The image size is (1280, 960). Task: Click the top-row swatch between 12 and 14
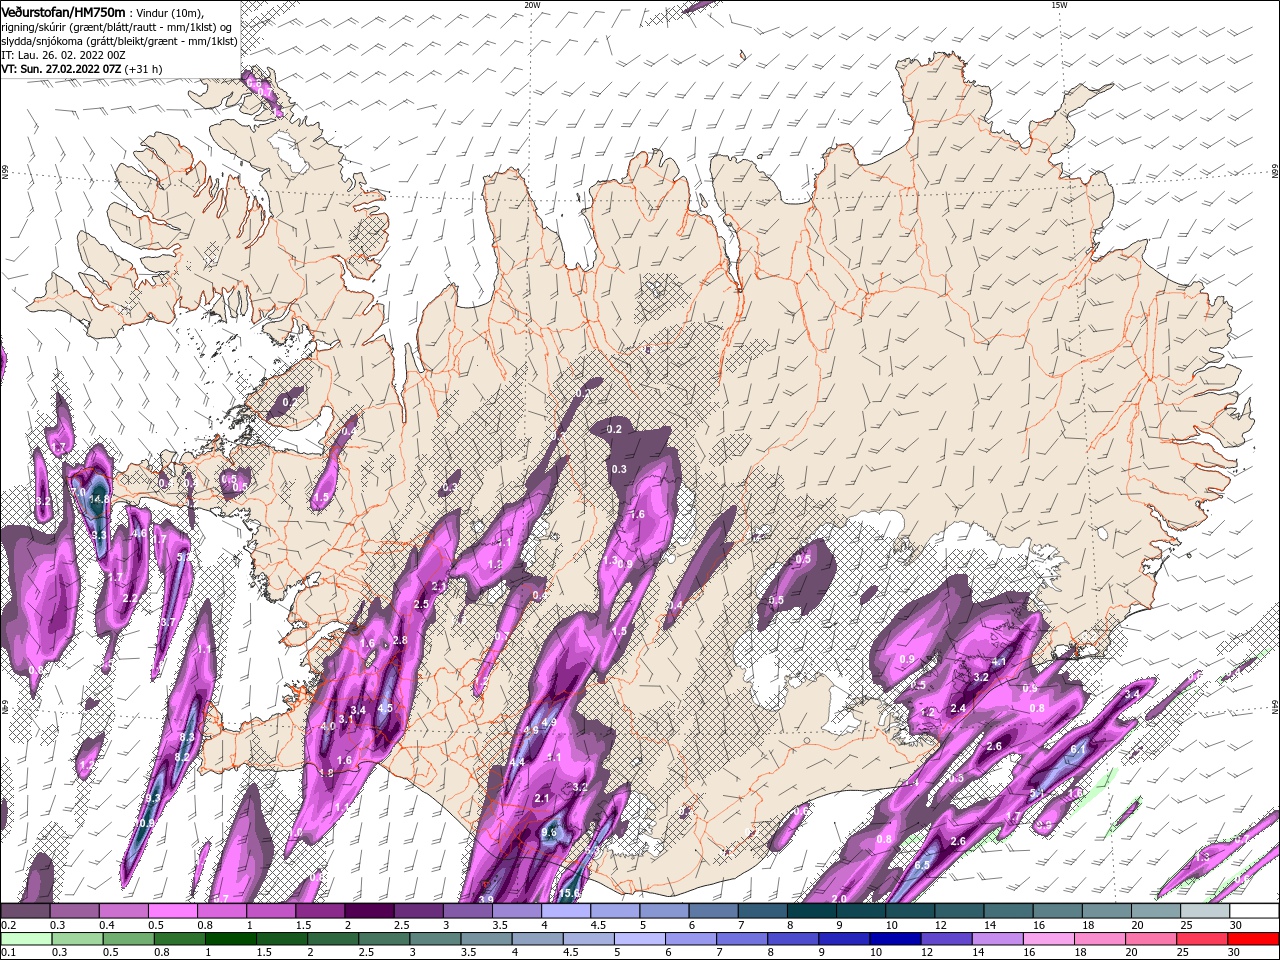tap(958, 911)
